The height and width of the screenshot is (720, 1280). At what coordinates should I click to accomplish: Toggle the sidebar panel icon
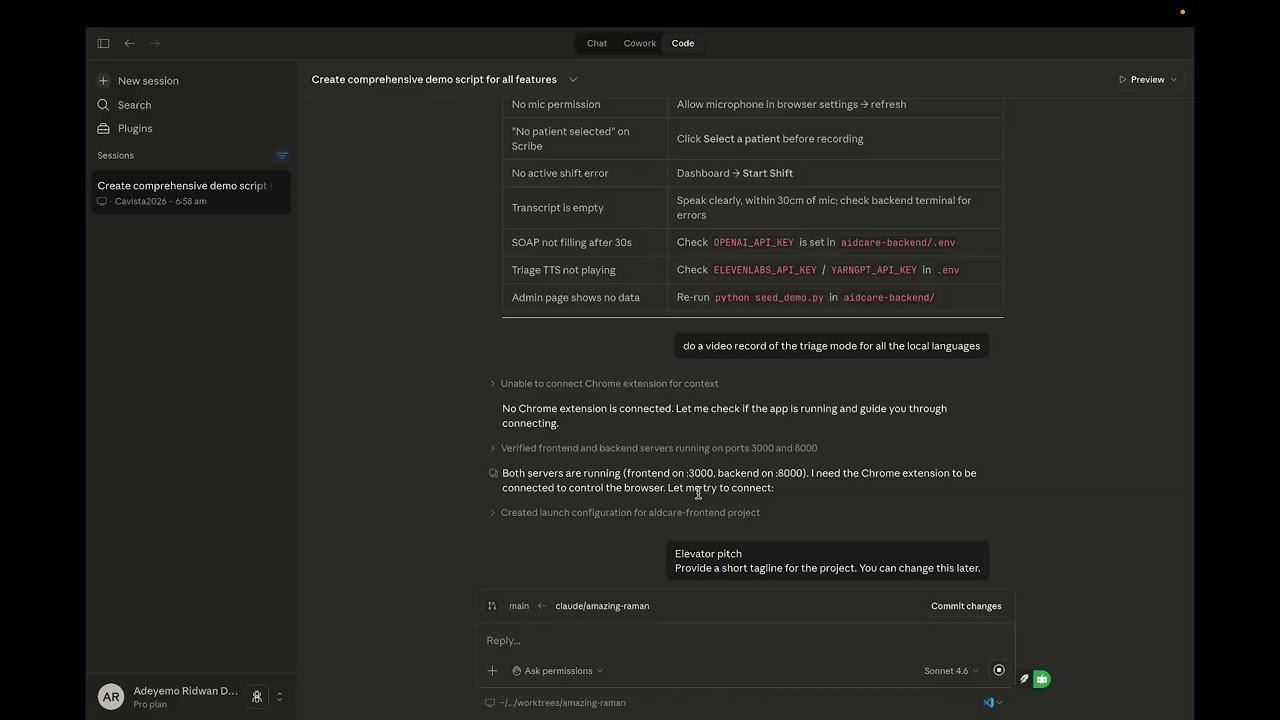pos(103,43)
